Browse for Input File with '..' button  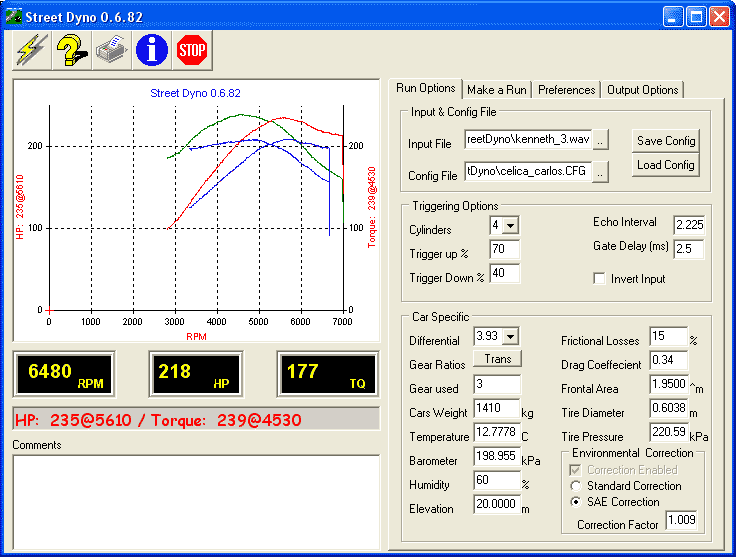(x=600, y=140)
